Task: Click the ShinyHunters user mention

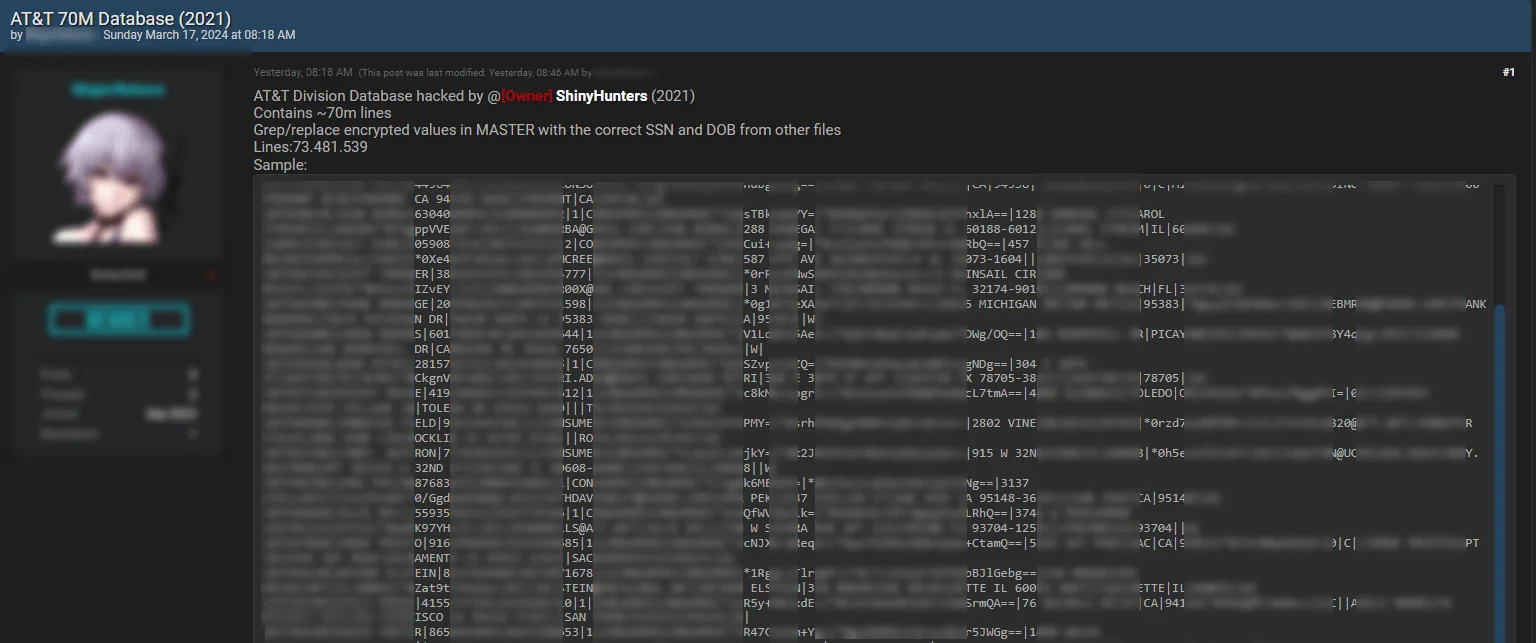Action: coord(601,96)
